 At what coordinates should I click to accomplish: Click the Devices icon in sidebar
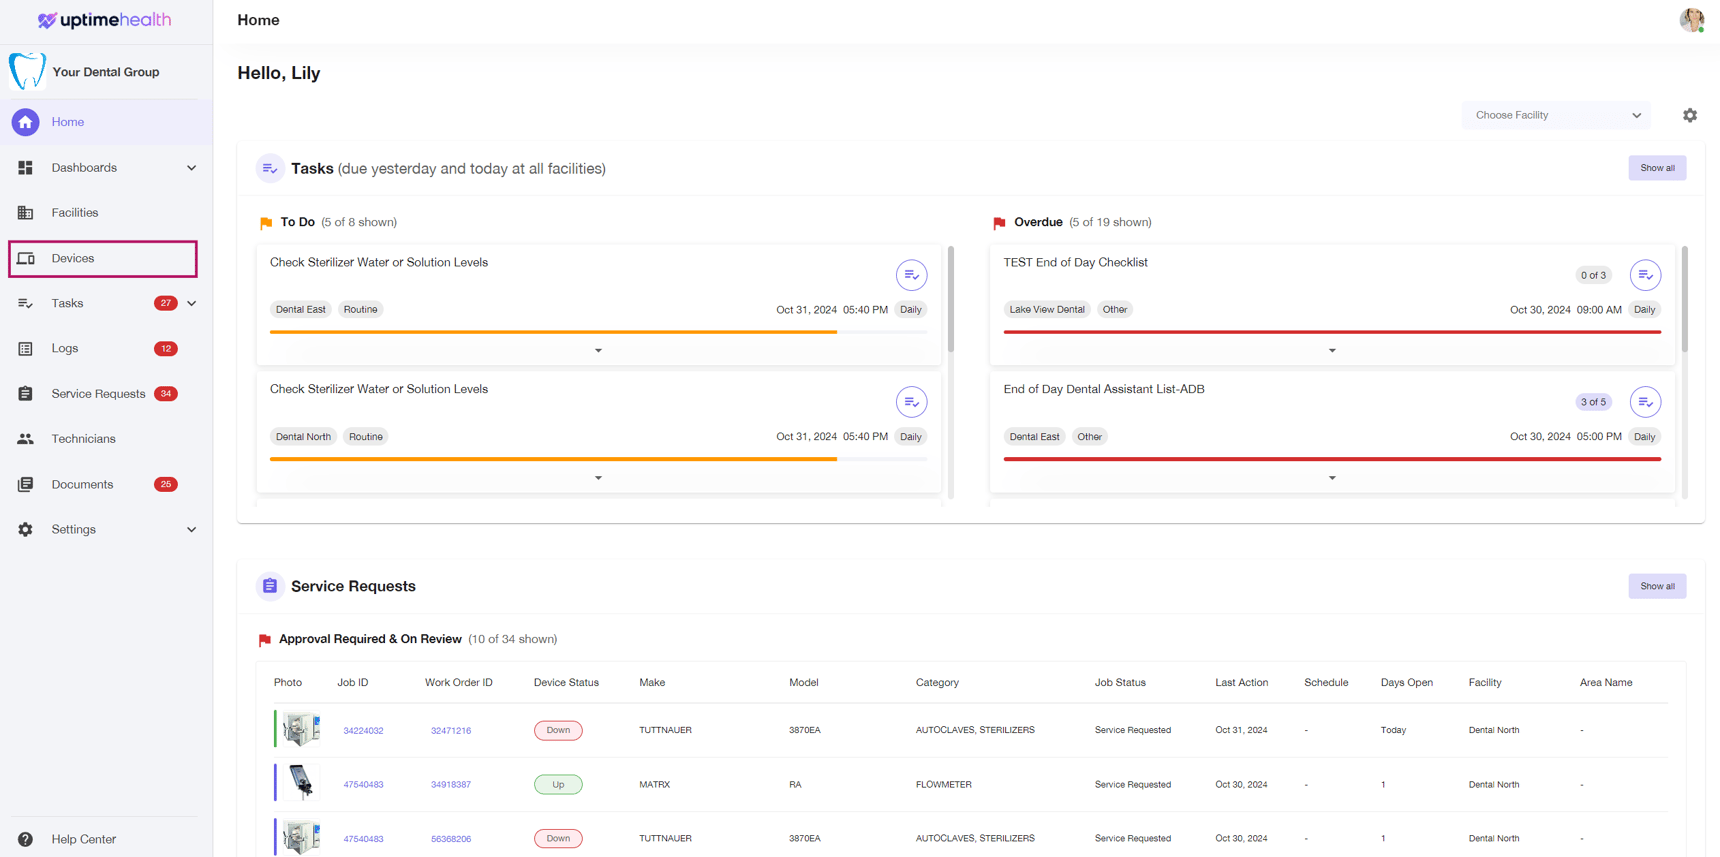pyautogui.click(x=26, y=258)
